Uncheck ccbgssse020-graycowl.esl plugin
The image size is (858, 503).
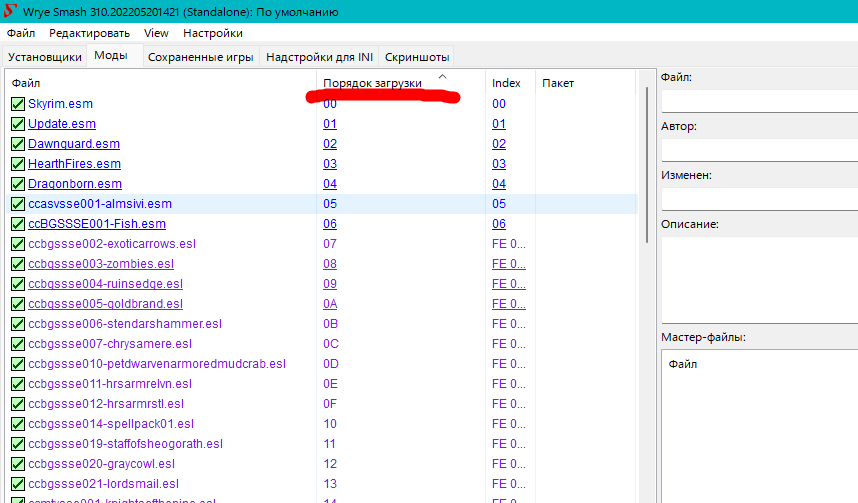(x=18, y=464)
